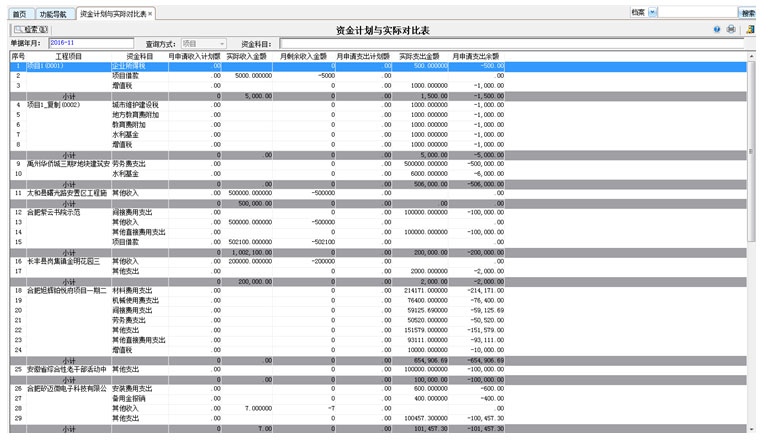Click the 检索 search button
Viewport: 769px width, 440px height.
click(x=31, y=31)
